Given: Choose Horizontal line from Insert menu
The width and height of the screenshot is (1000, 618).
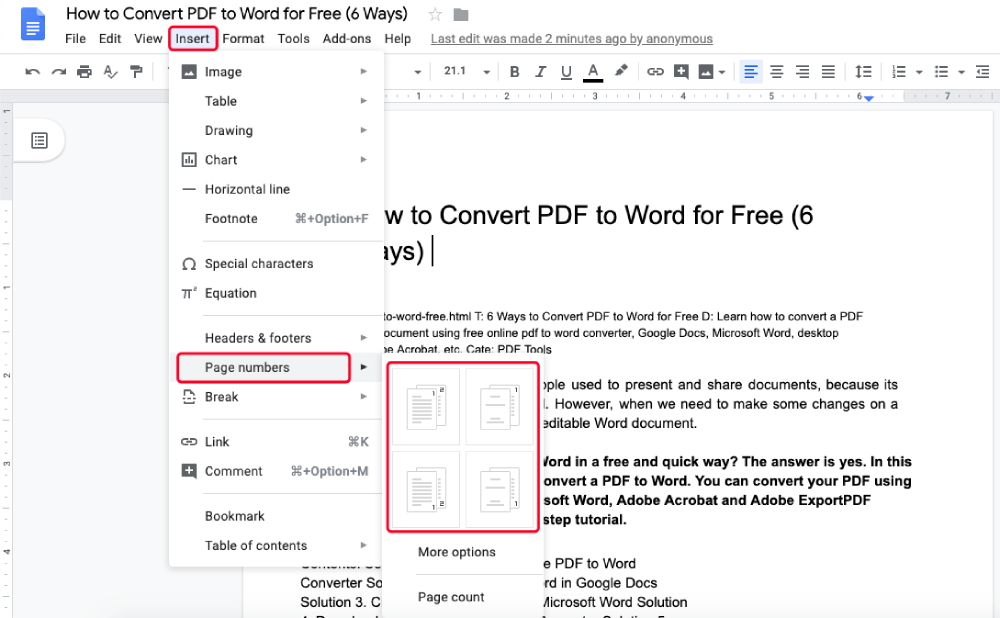Looking at the screenshot, I should coord(247,189).
